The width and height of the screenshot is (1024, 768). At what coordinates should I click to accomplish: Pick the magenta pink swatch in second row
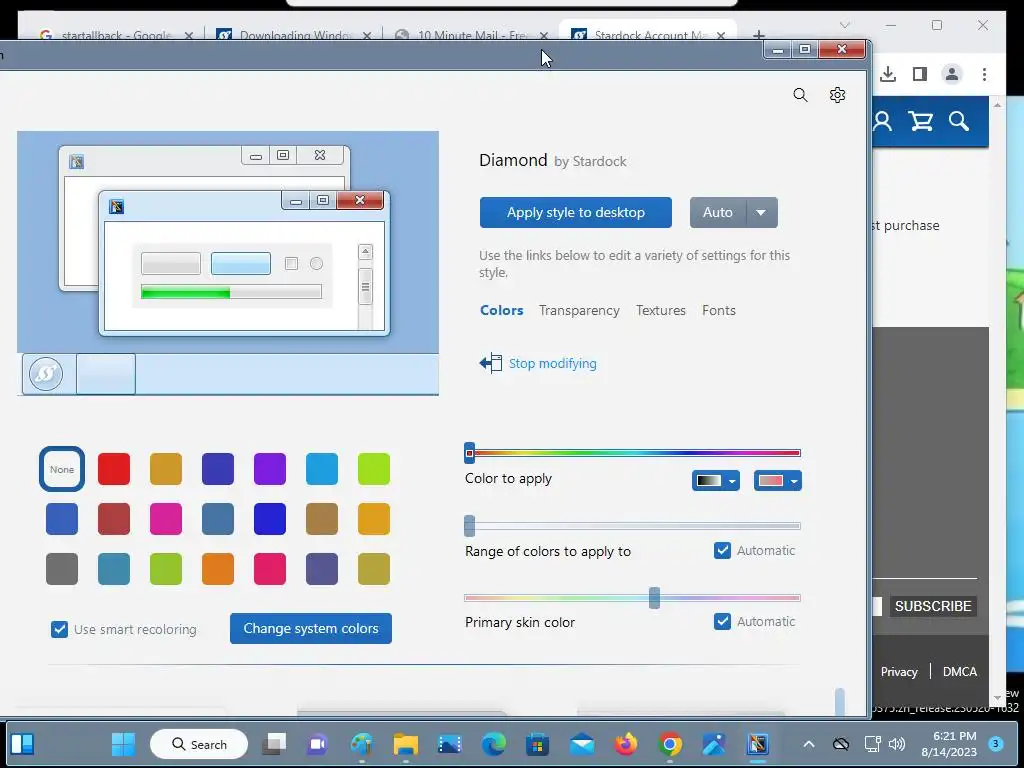click(166, 519)
